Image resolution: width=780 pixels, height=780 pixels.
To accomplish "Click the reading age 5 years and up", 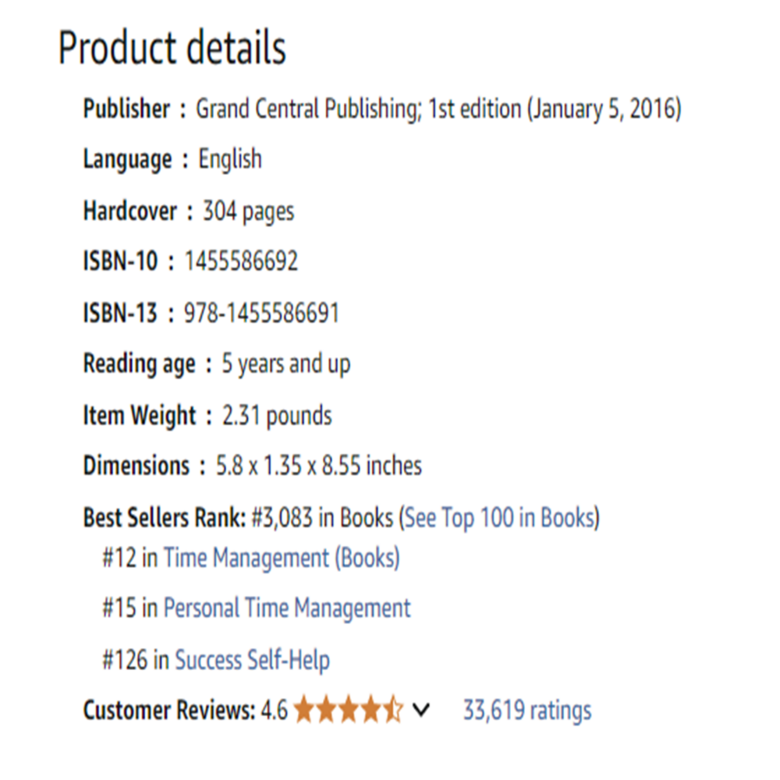I will pos(286,364).
